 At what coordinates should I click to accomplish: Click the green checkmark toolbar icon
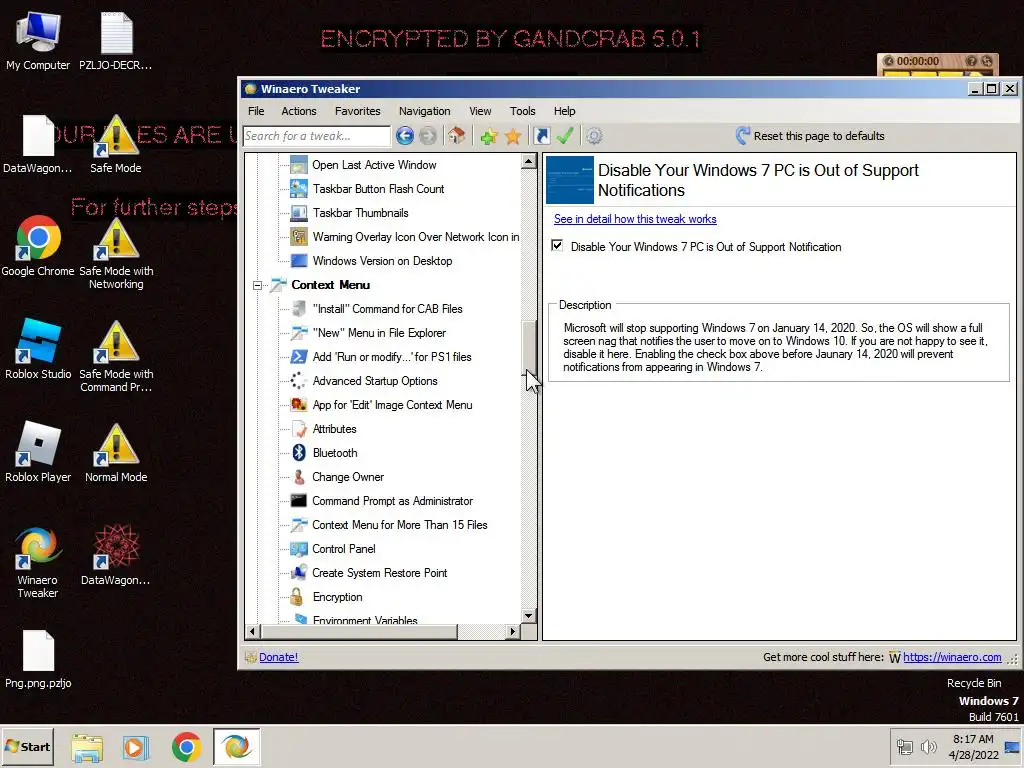tap(565, 136)
